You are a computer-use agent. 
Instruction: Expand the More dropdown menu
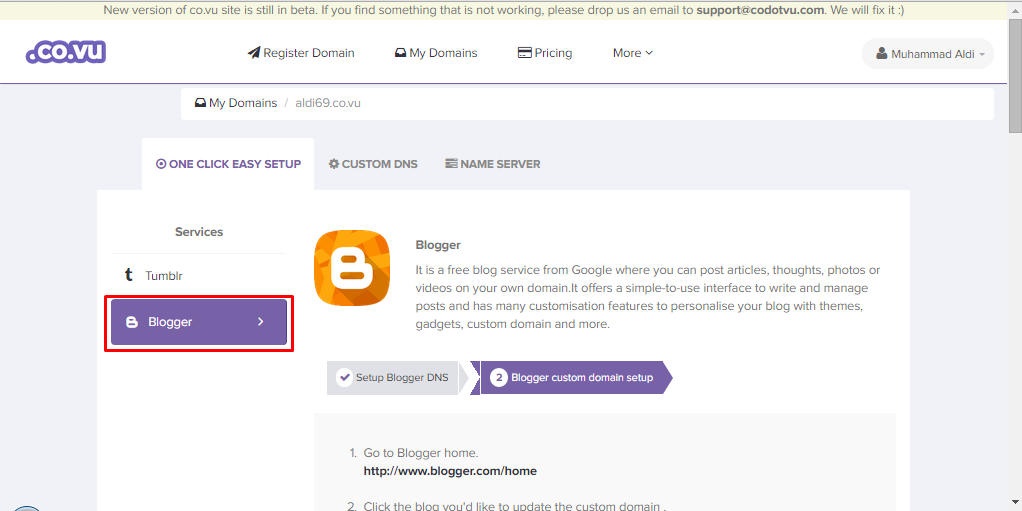pos(632,53)
